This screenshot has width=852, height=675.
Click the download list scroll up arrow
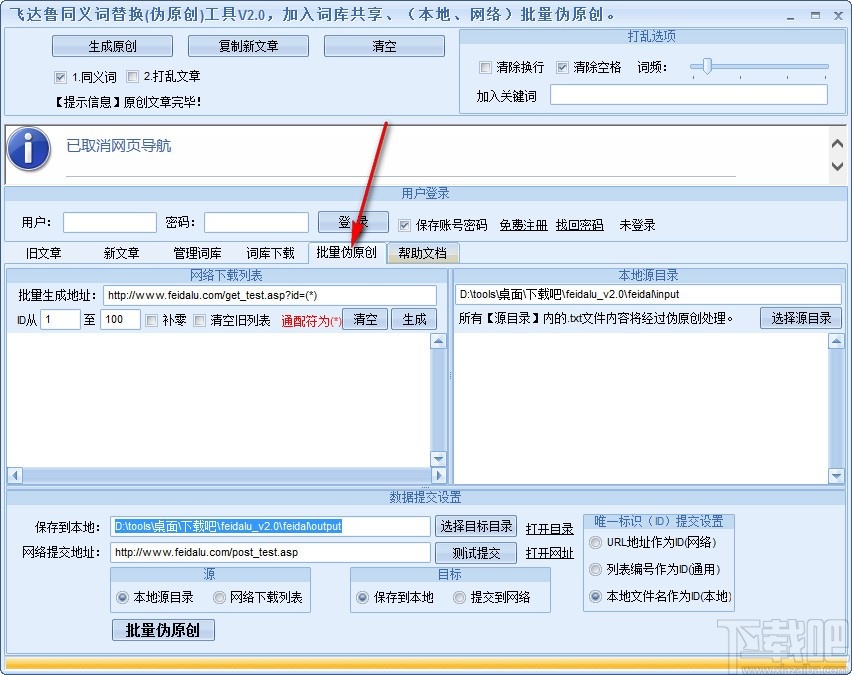[x=438, y=341]
